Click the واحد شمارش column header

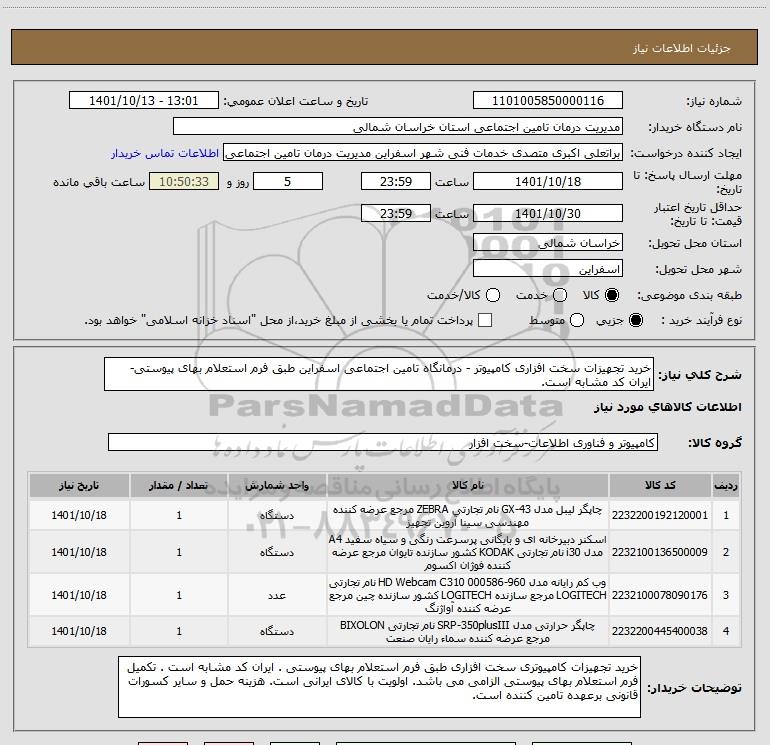pyautogui.click(x=277, y=485)
